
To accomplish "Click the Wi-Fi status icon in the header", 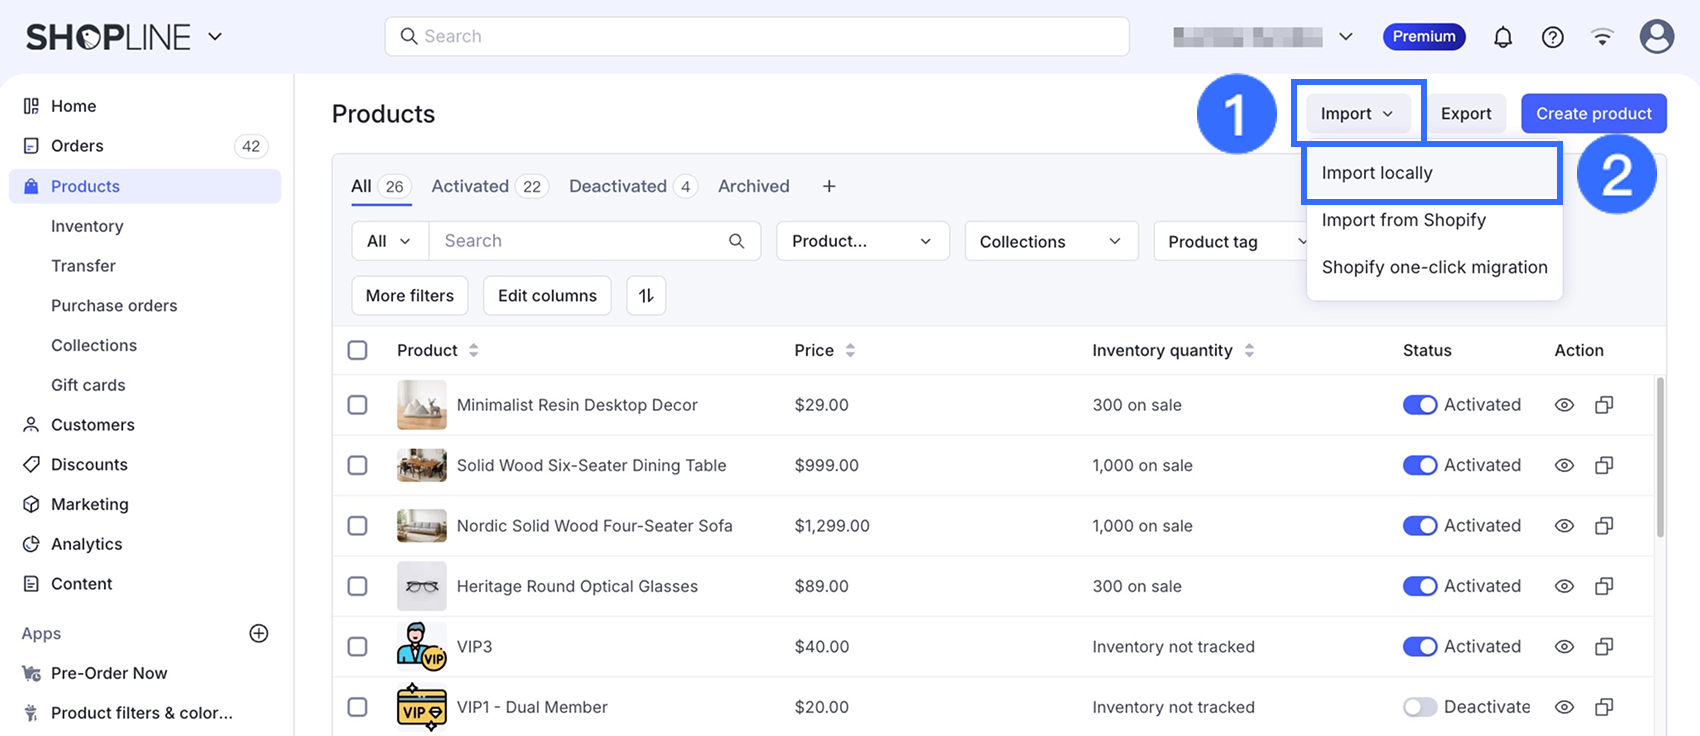I will tap(1602, 37).
